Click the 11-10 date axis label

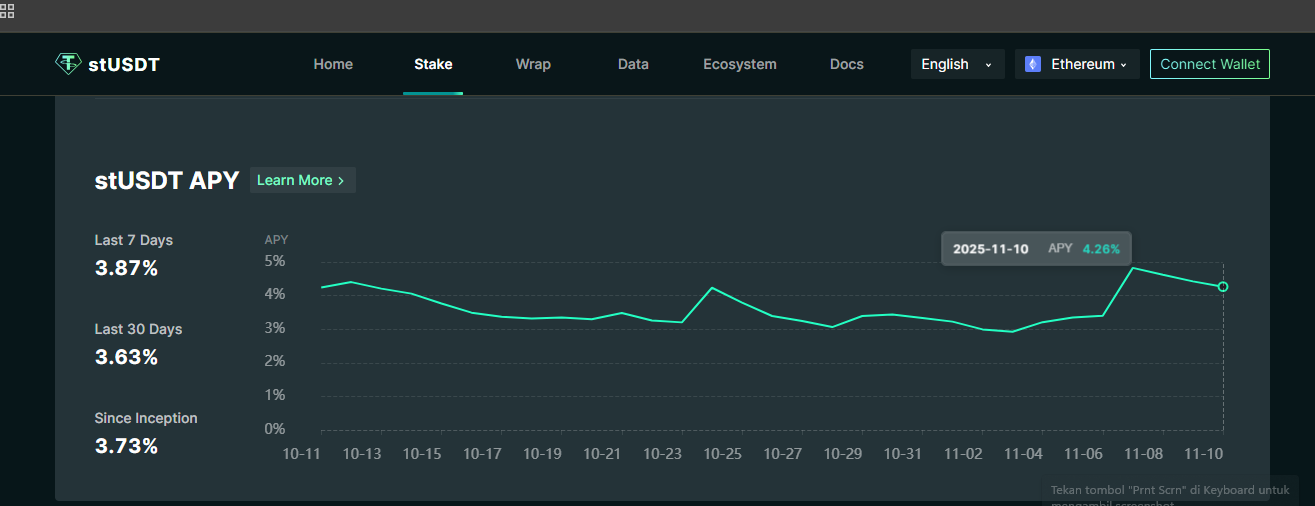[x=1203, y=454]
